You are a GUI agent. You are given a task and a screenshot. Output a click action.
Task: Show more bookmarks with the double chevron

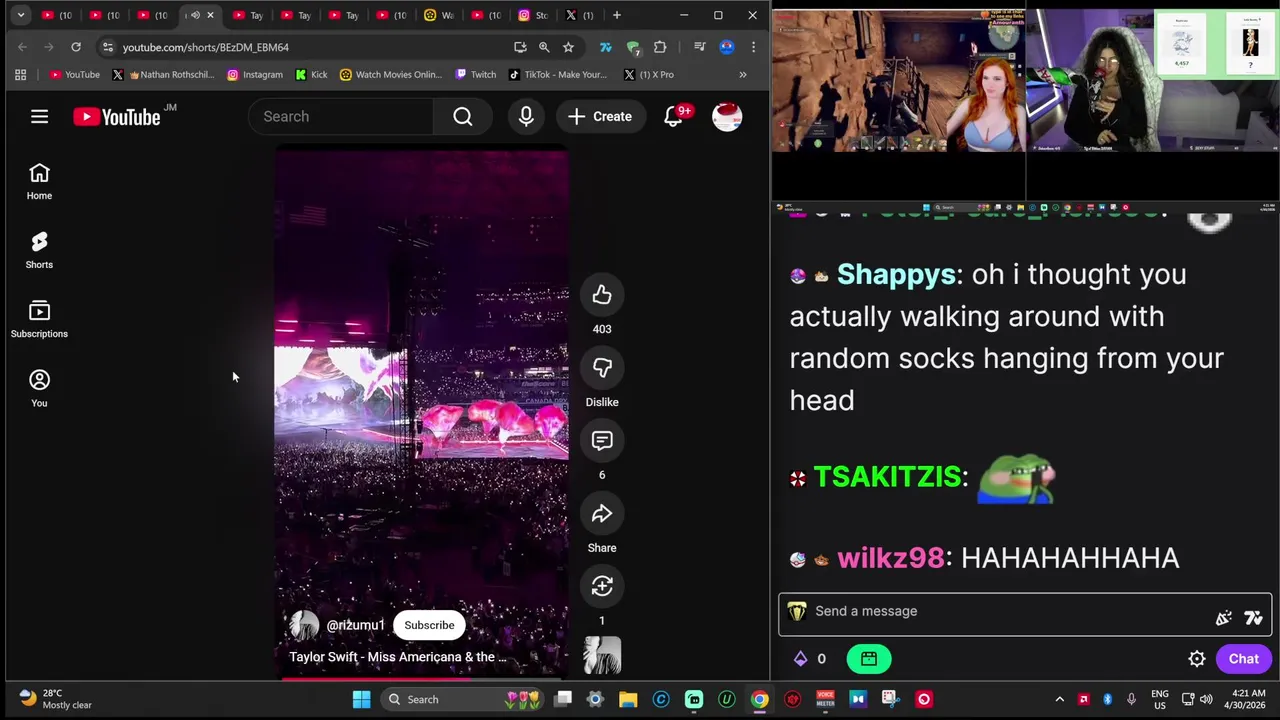coord(743,75)
